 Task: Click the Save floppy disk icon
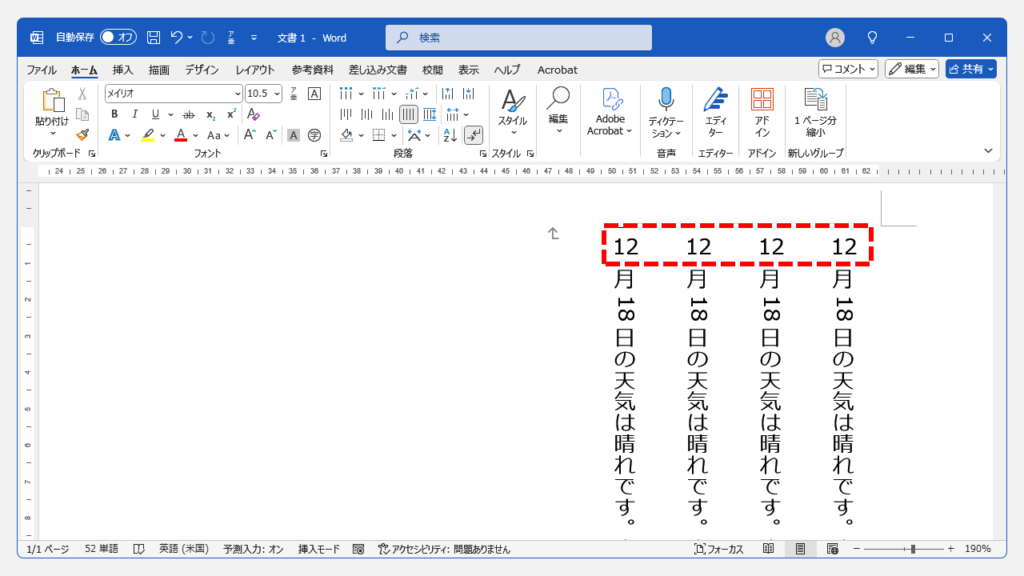tap(154, 38)
